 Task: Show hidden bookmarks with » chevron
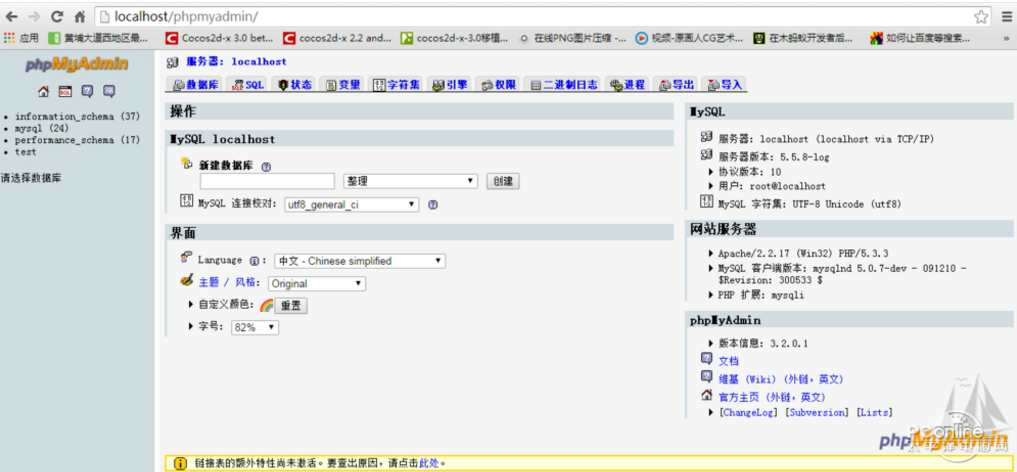tap(1006, 38)
